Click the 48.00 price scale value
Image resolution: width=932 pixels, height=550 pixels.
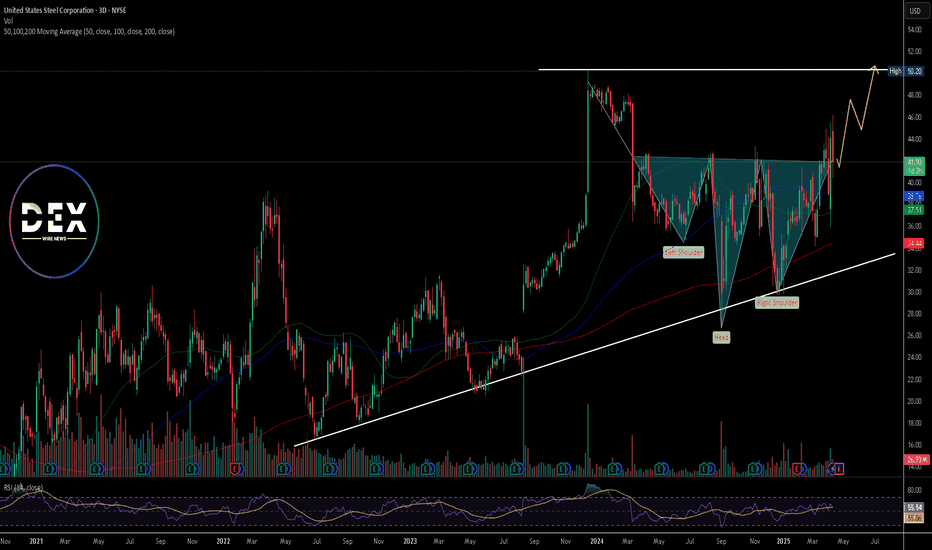[914, 95]
